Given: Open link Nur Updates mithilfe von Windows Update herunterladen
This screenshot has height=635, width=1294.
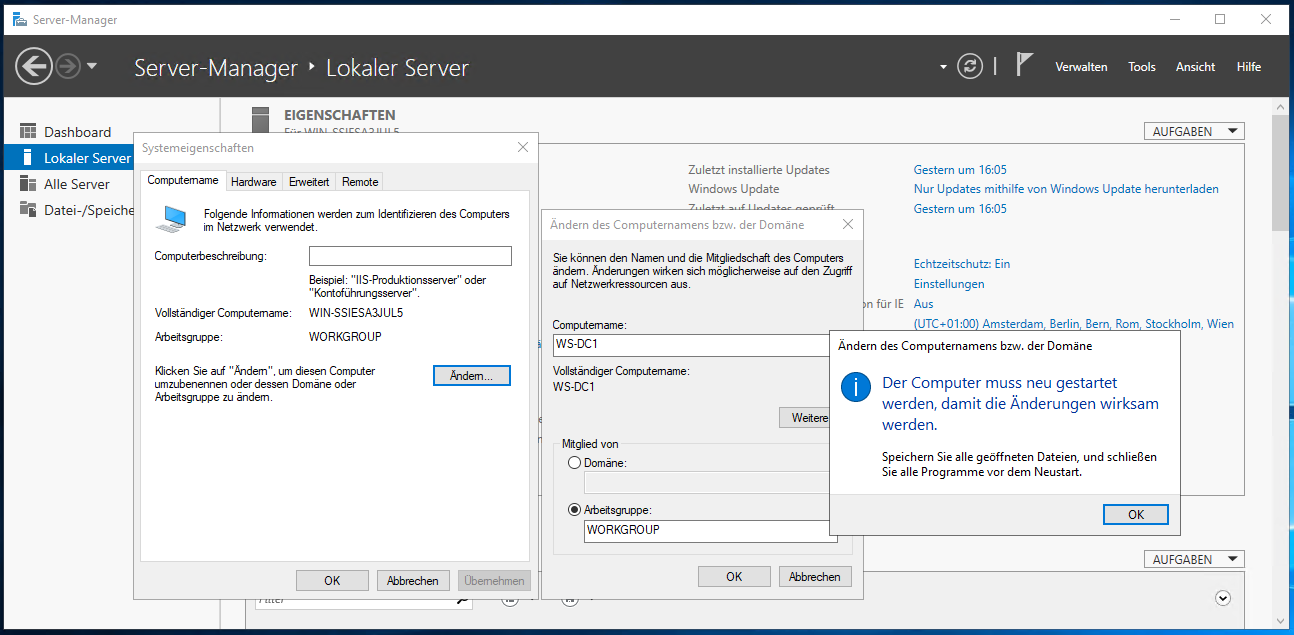Looking at the screenshot, I should click(1066, 189).
